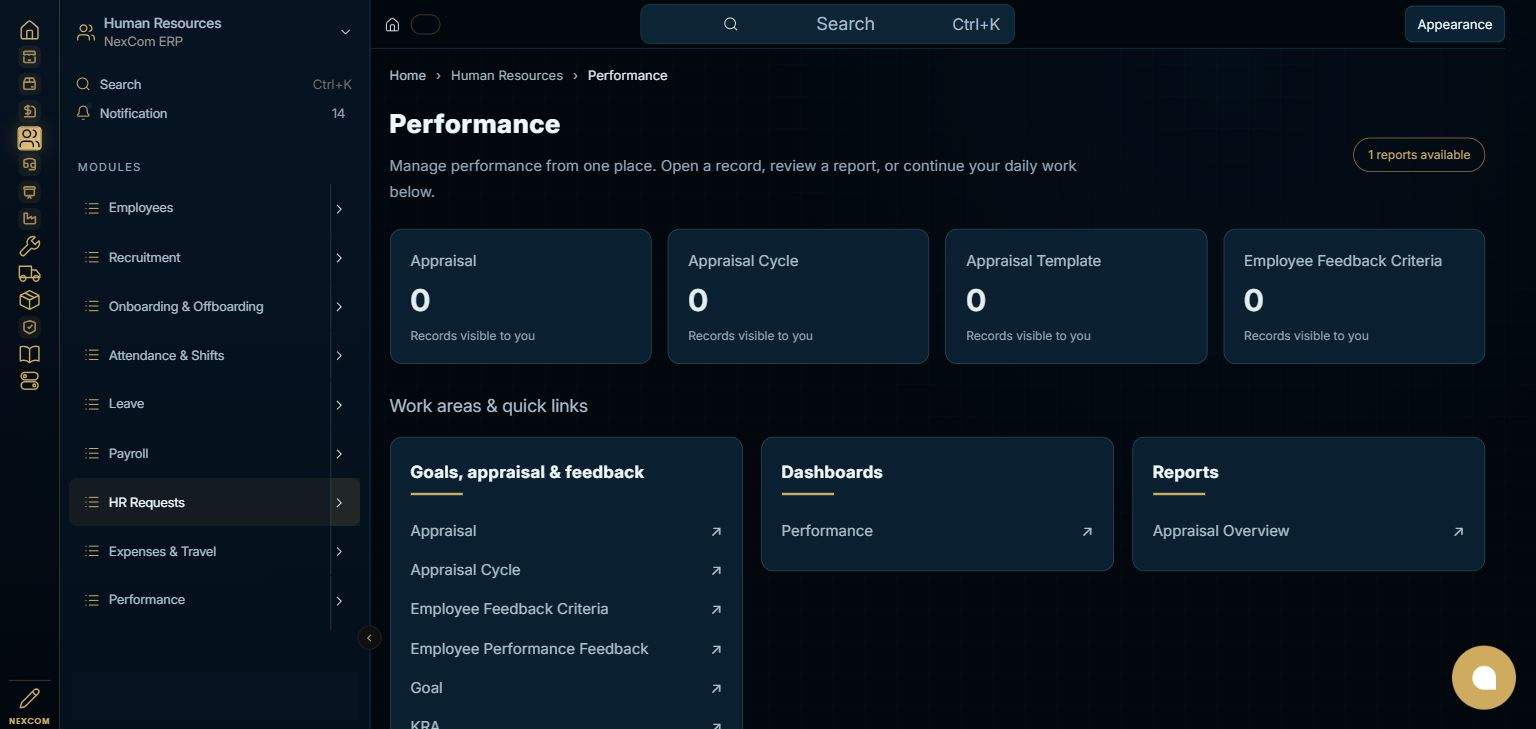
Task: Open the Appraisal Template records card
Action: [1076, 296]
